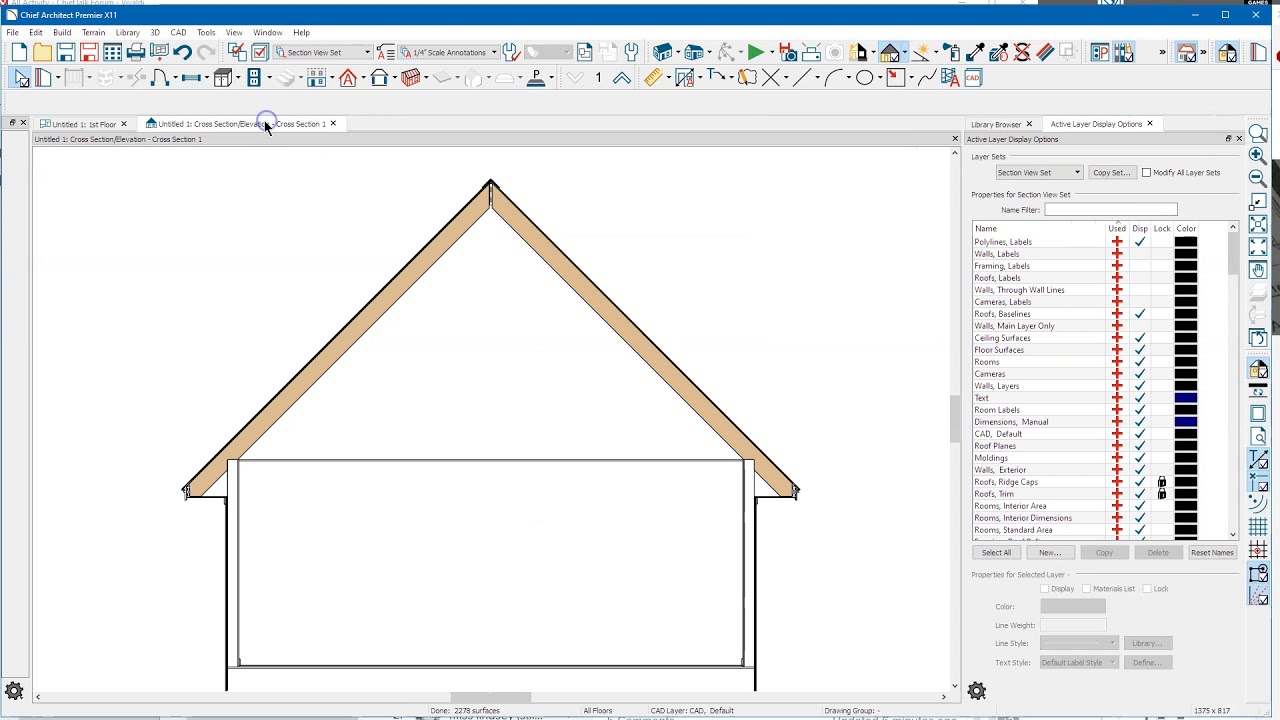
Task: Save the plan with the blue disk icon
Action: [x=66, y=53]
